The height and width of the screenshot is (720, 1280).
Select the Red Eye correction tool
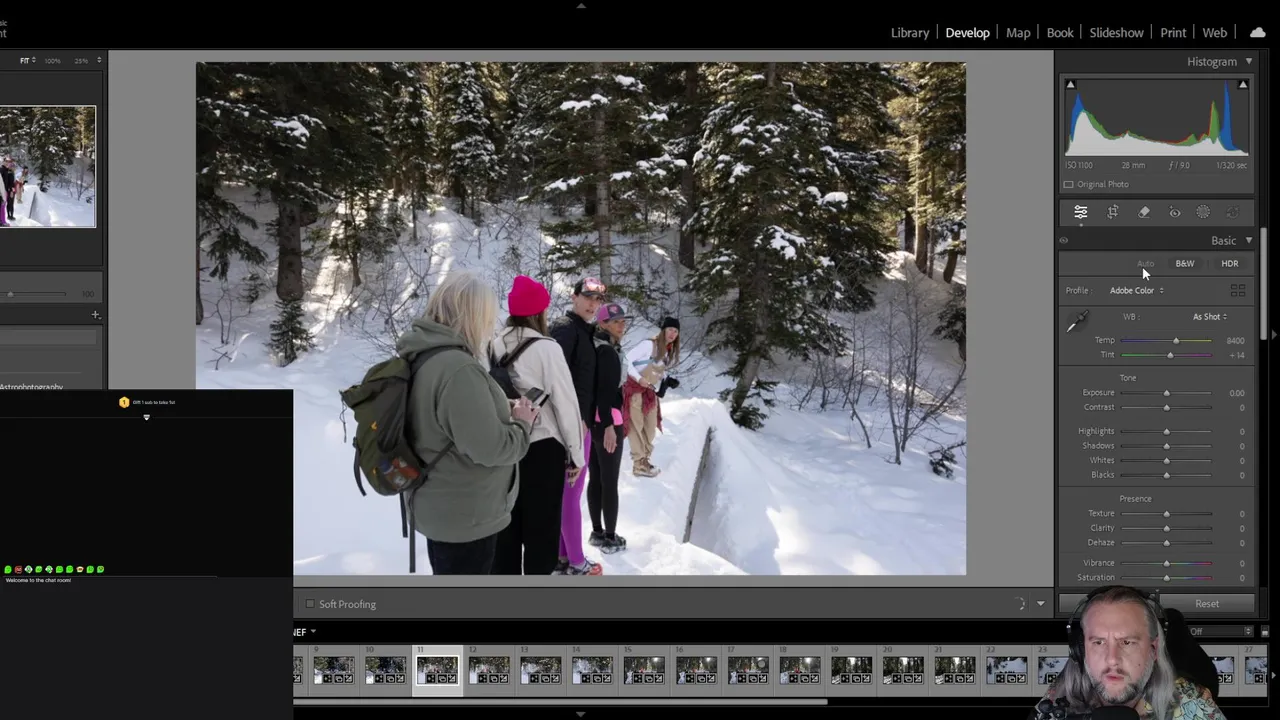[x=1175, y=212]
